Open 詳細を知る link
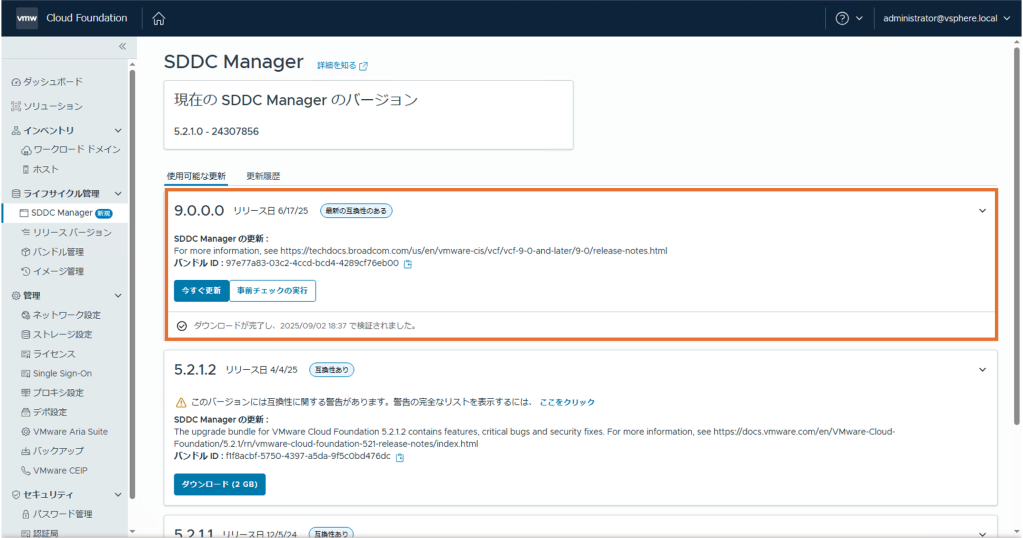Image resolution: width=1023 pixels, height=538 pixels. pos(343,65)
